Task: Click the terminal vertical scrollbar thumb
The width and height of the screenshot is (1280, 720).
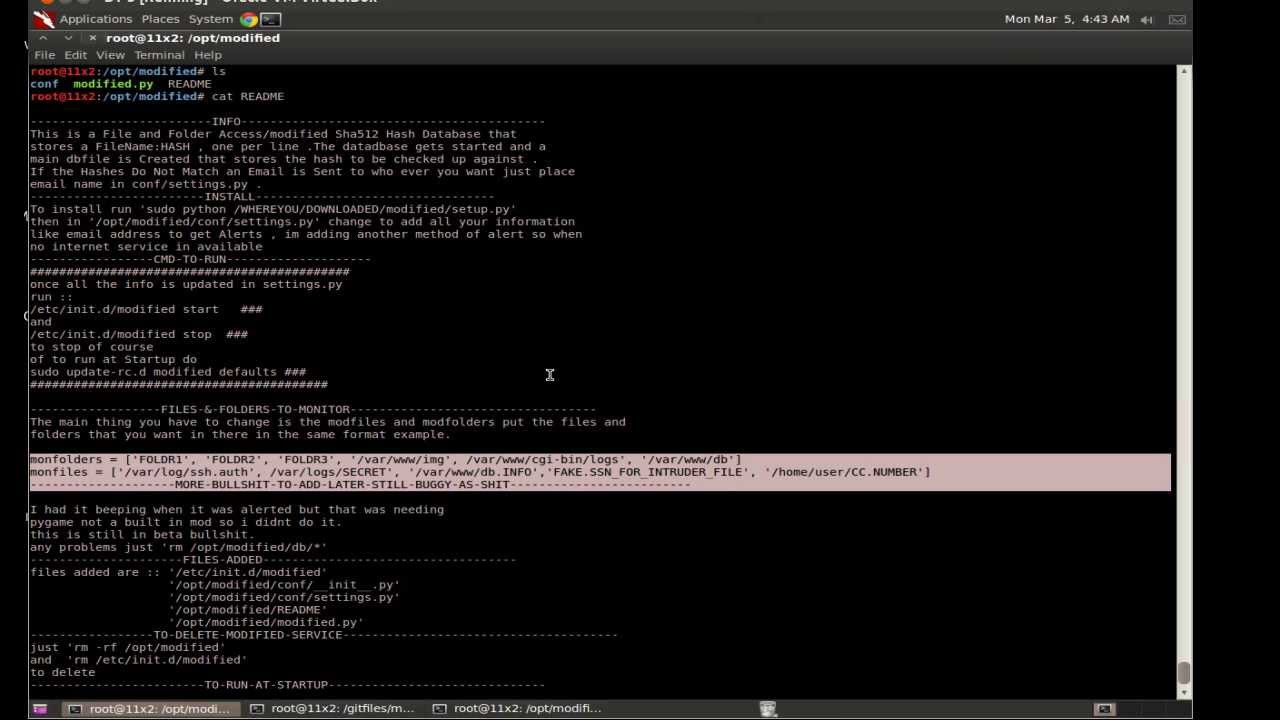Action: pos(1184,672)
